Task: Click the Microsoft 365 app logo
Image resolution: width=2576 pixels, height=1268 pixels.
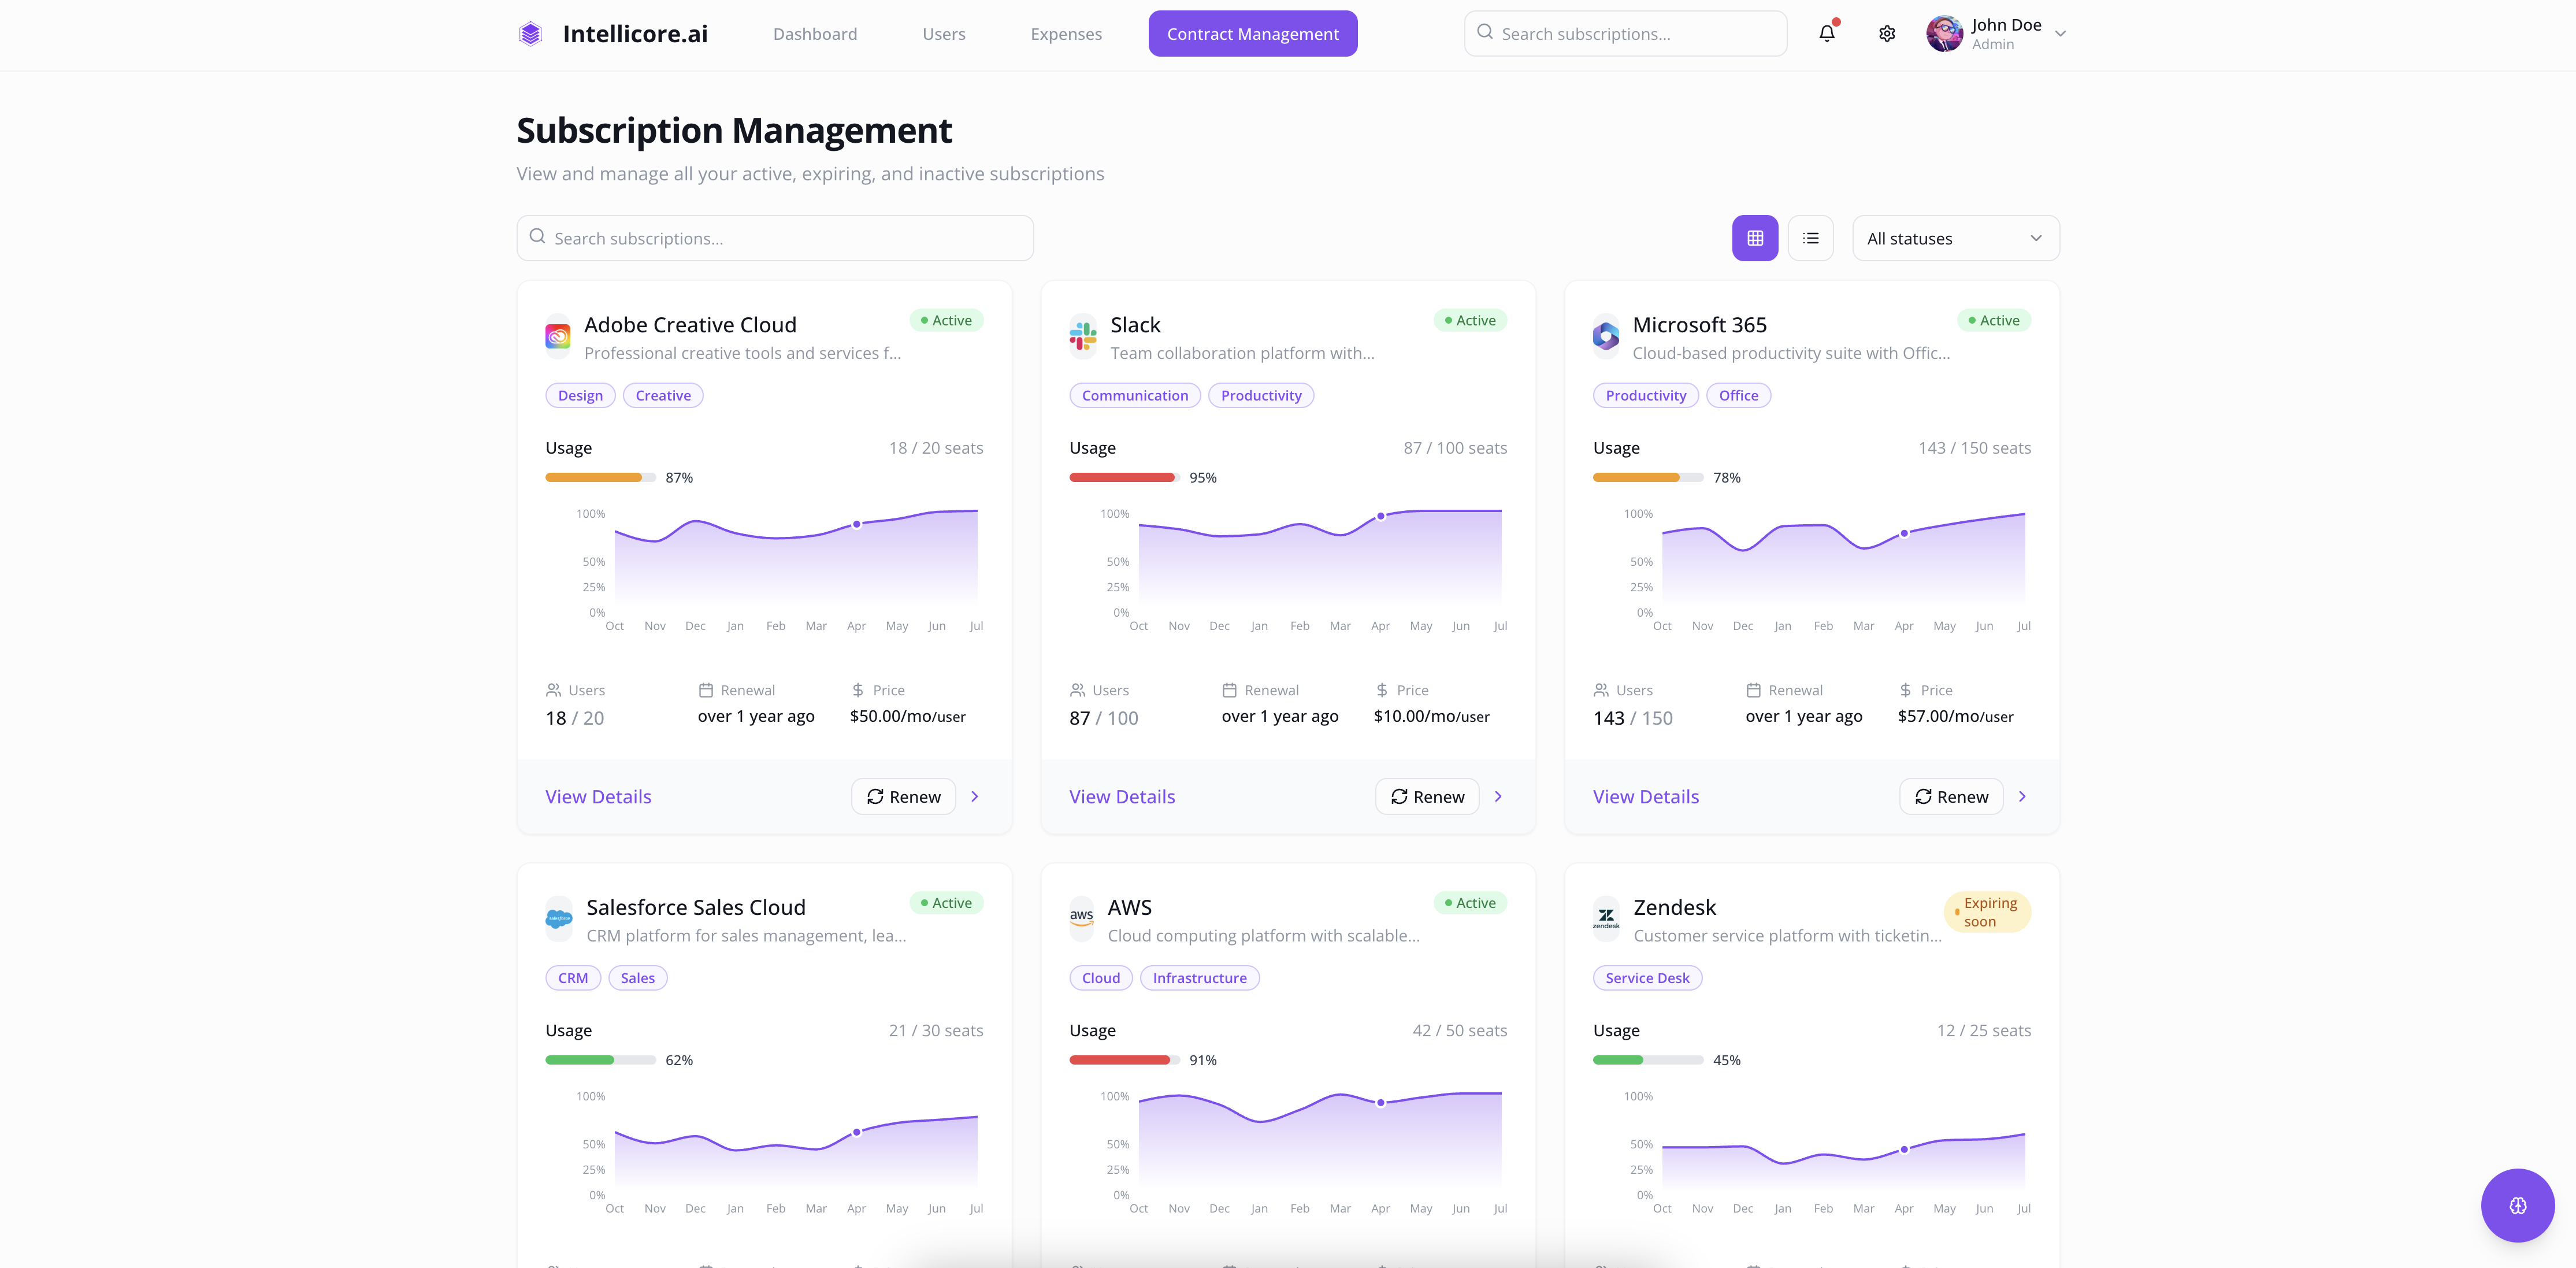Action: [x=1606, y=337]
